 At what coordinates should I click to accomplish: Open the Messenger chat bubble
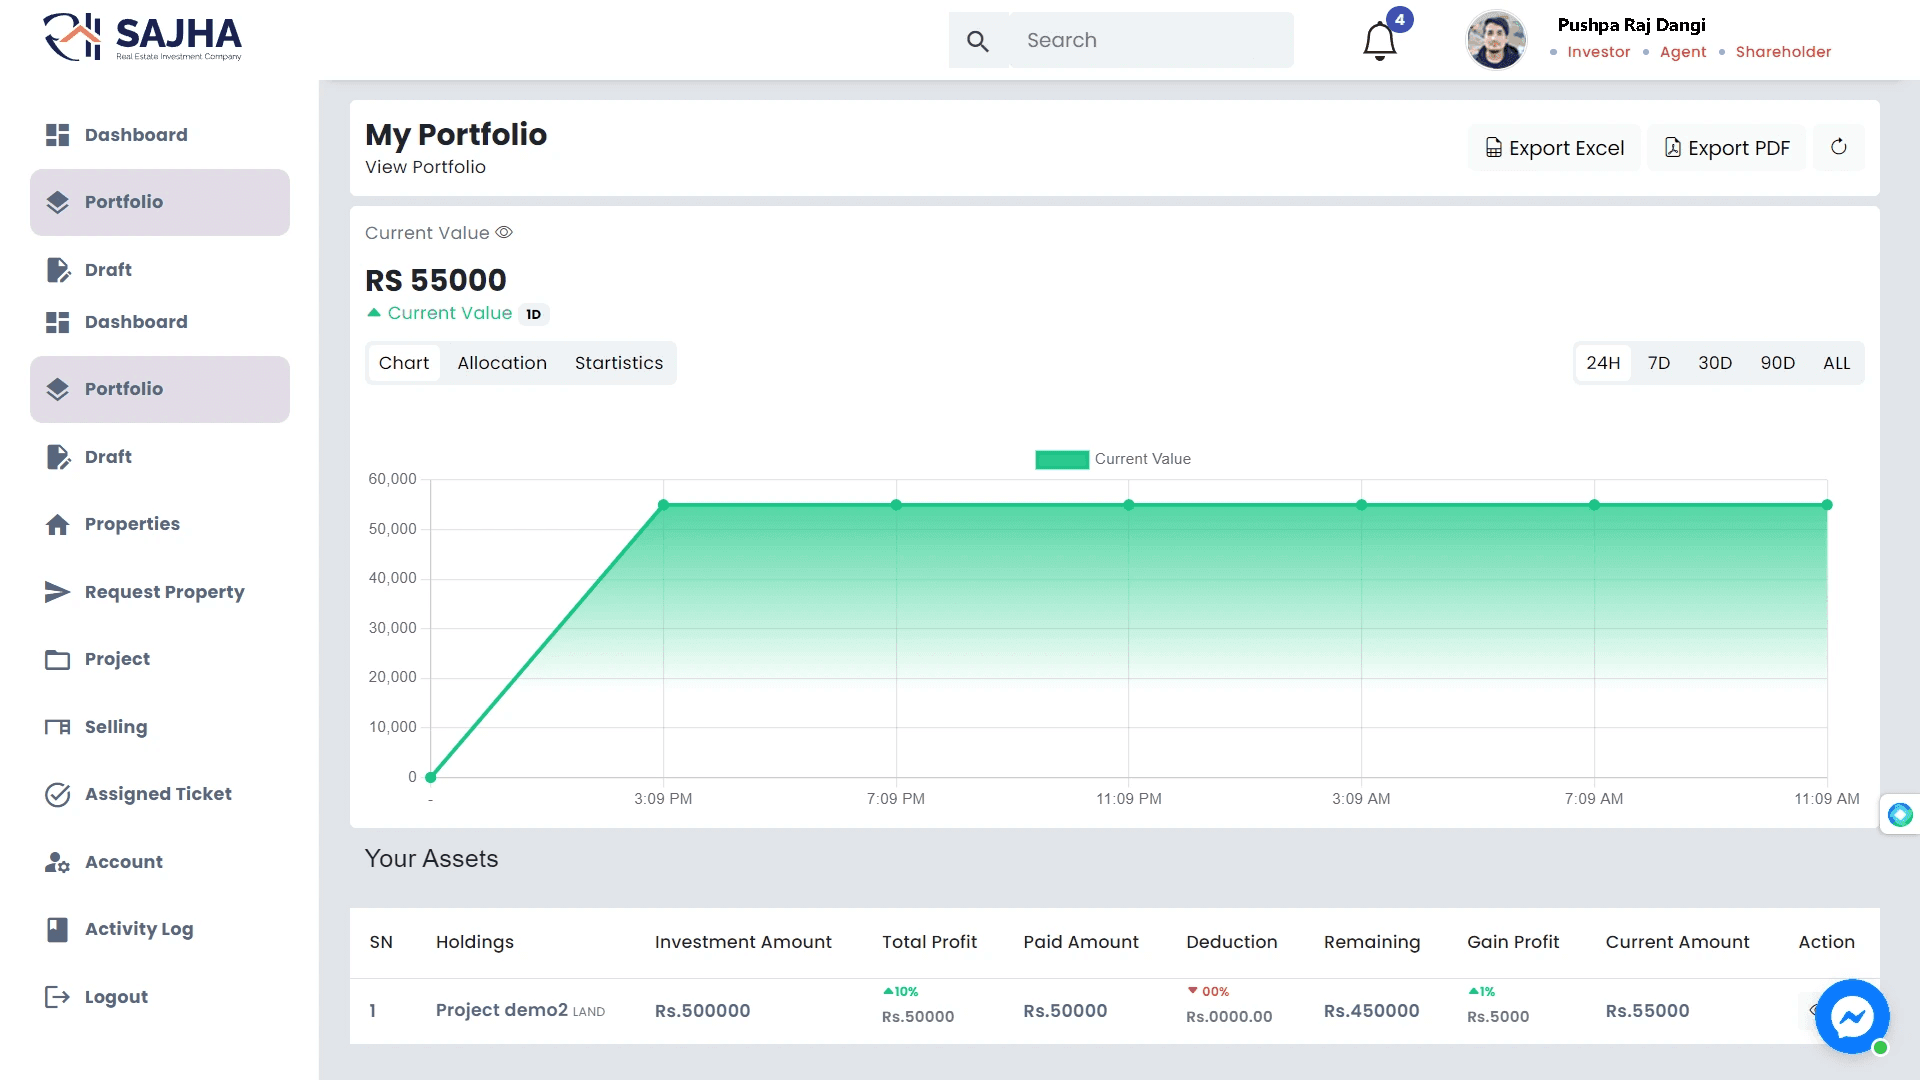click(x=1852, y=1017)
